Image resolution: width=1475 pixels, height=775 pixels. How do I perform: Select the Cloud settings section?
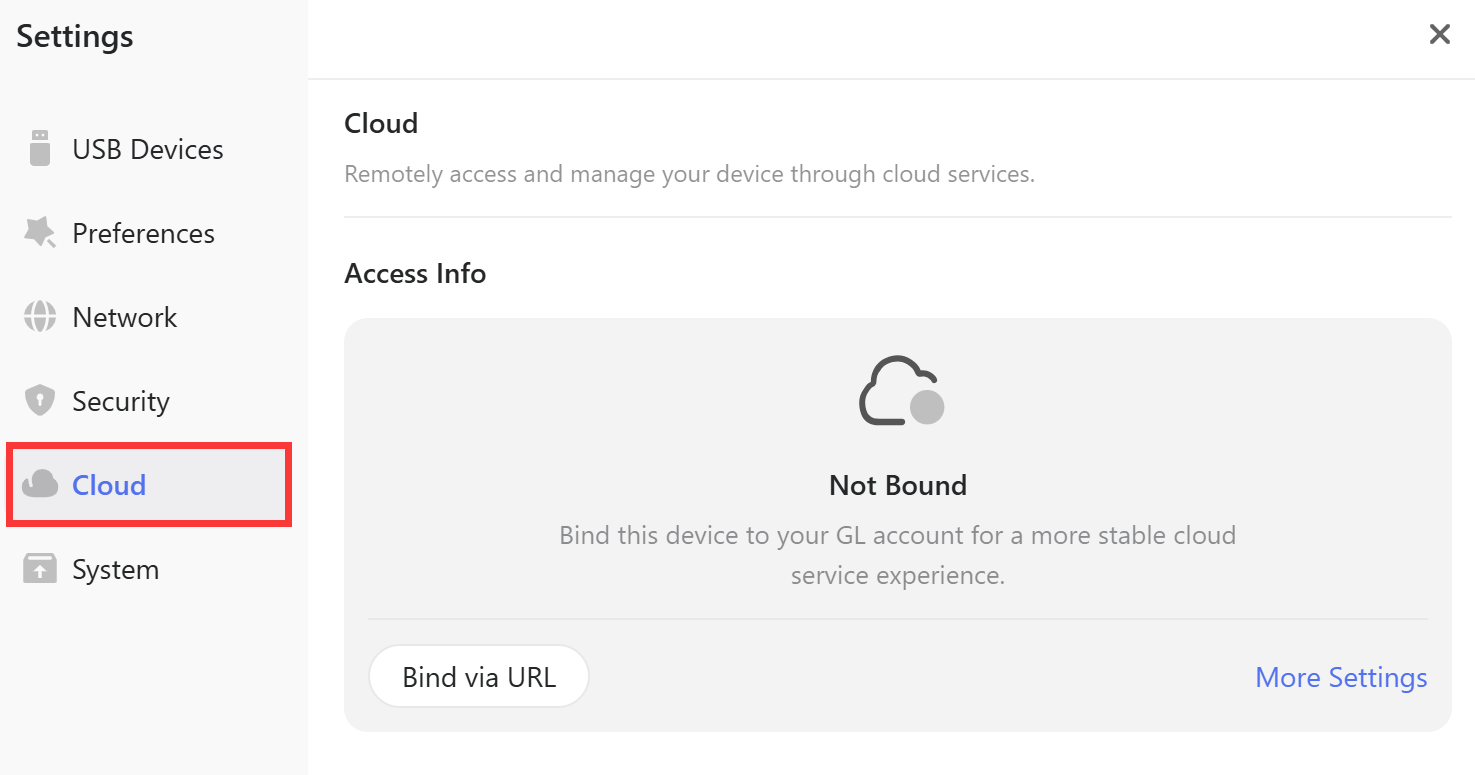click(x=148, y=485)
